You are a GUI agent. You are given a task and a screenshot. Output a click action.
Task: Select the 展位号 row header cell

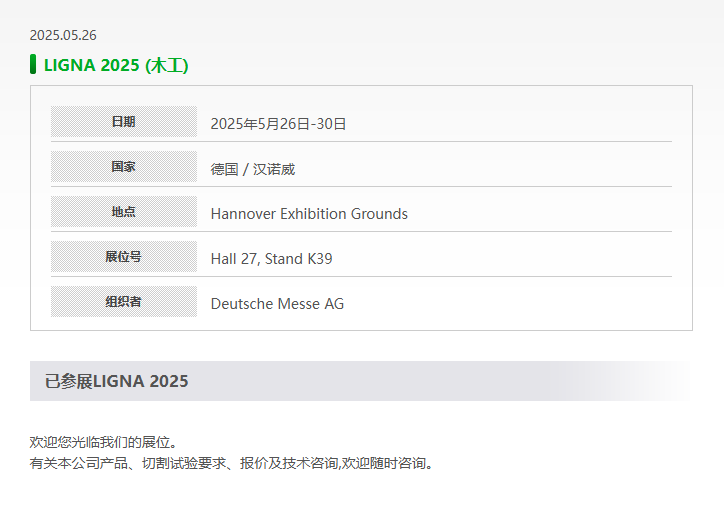124,257
